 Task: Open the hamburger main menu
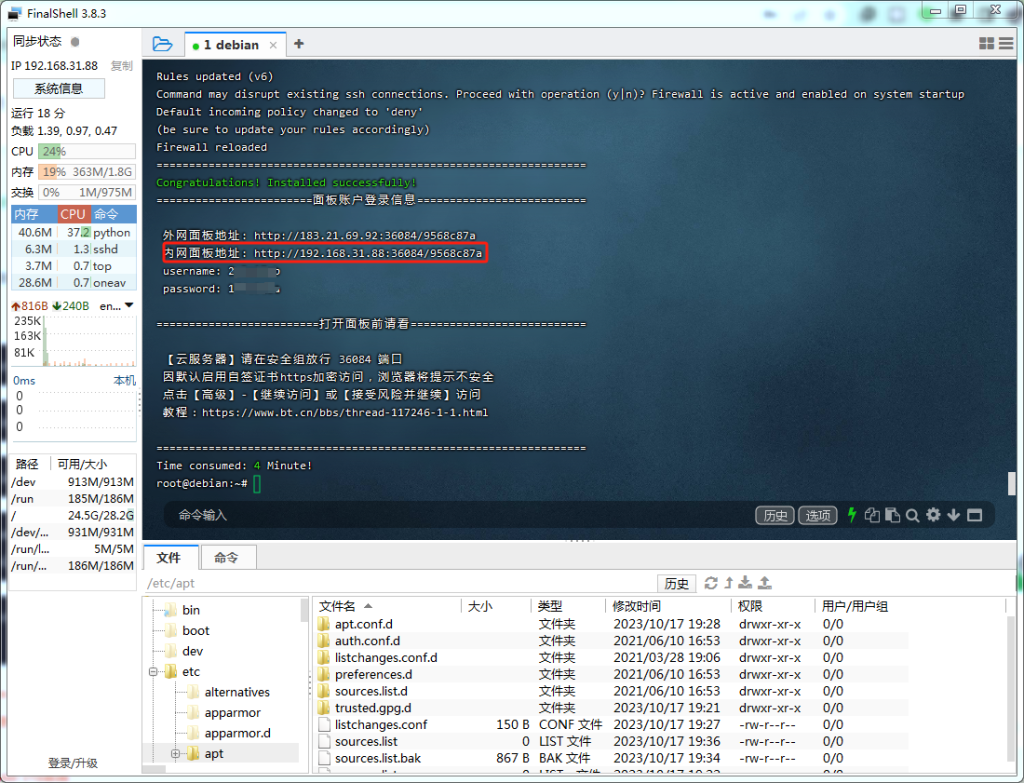(x=1006, y=44)
